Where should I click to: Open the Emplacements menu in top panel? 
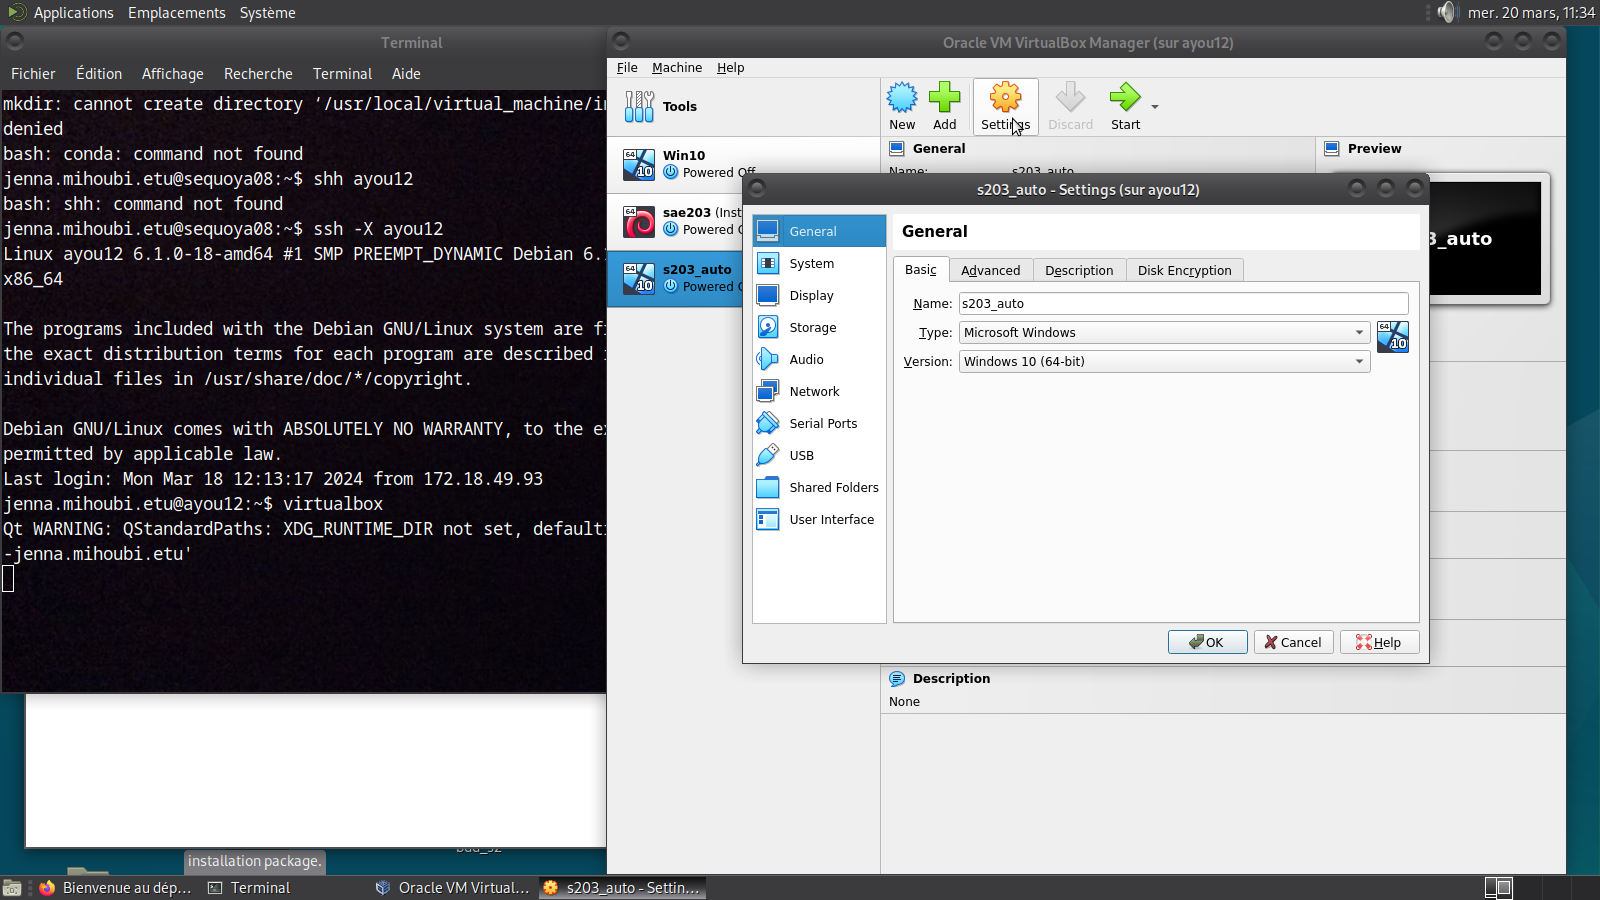(177, 13)
